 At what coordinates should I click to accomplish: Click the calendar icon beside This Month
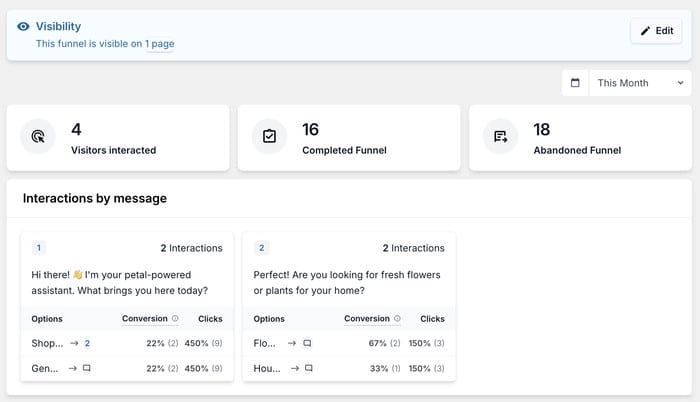click(x=575, y=83)
